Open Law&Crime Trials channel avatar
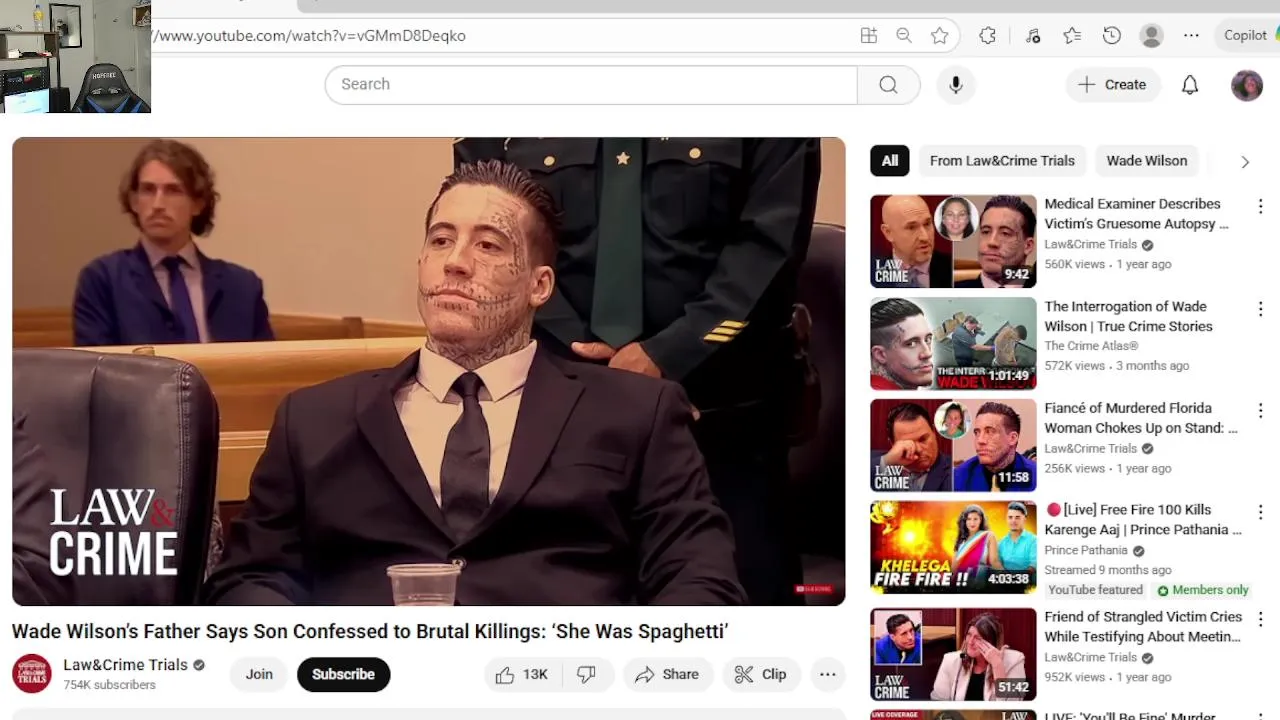1280x720 pixels. (x=32, y=674)
